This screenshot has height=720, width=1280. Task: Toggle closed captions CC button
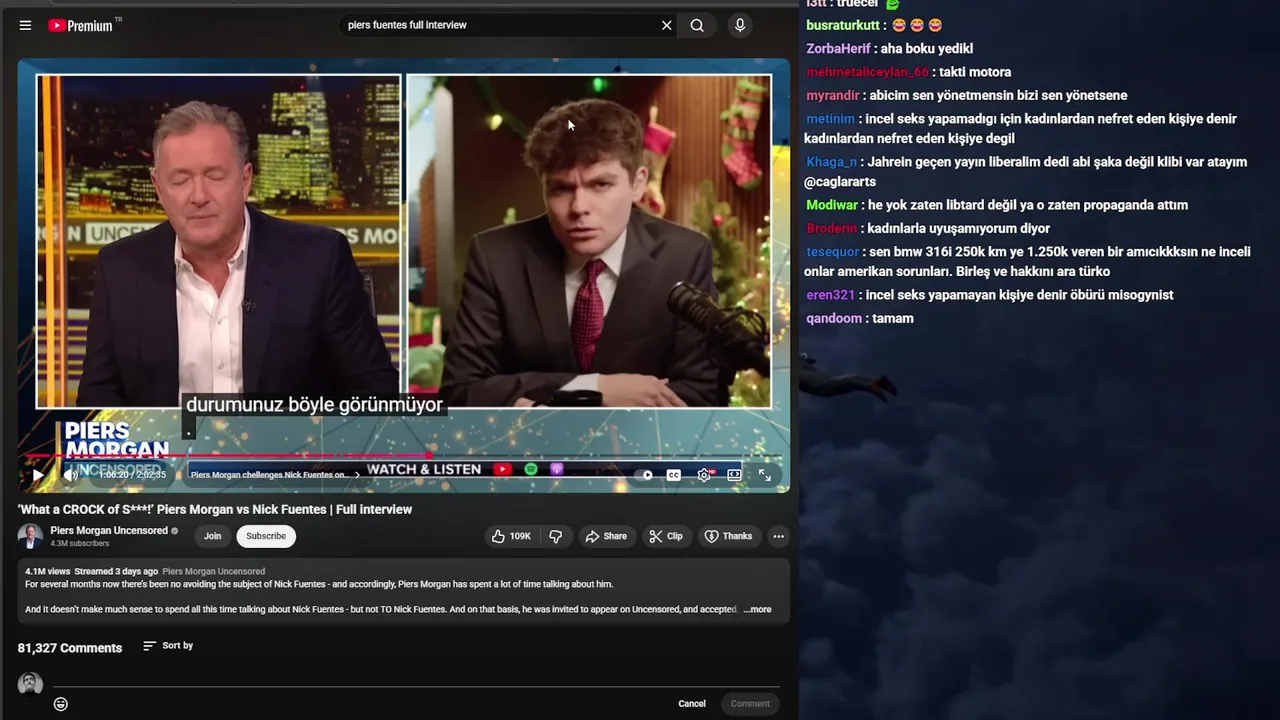674,475
